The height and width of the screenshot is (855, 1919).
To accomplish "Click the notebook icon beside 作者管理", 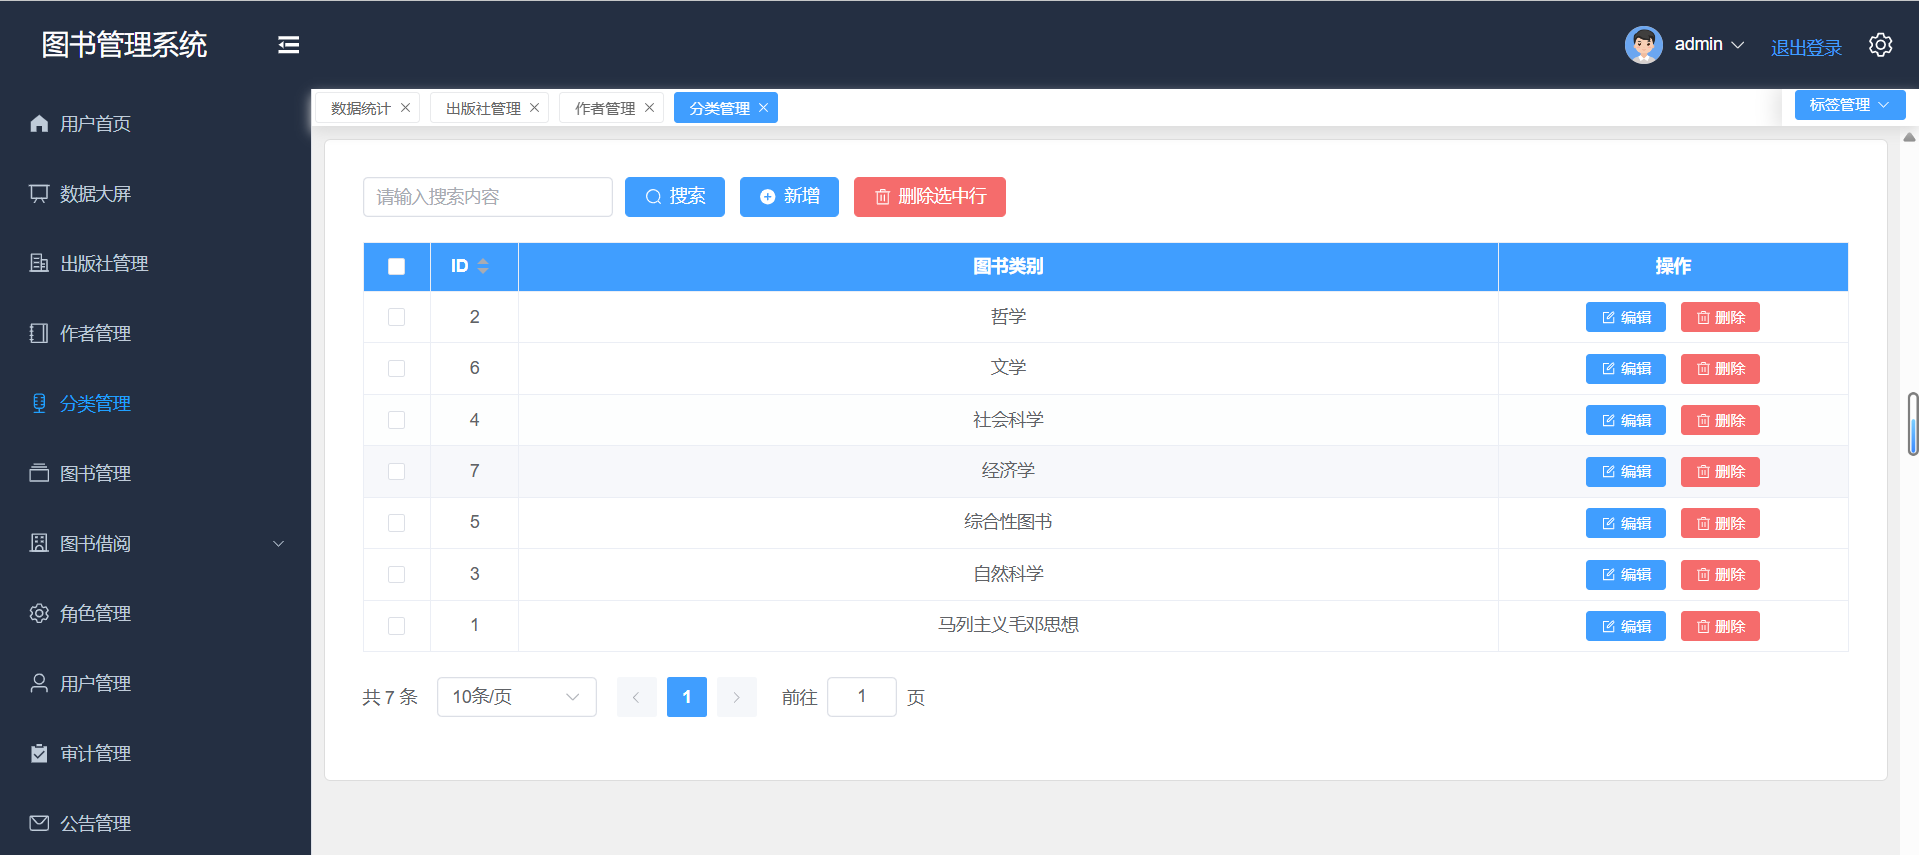I will pyautogui.click(x=39, y=333).
